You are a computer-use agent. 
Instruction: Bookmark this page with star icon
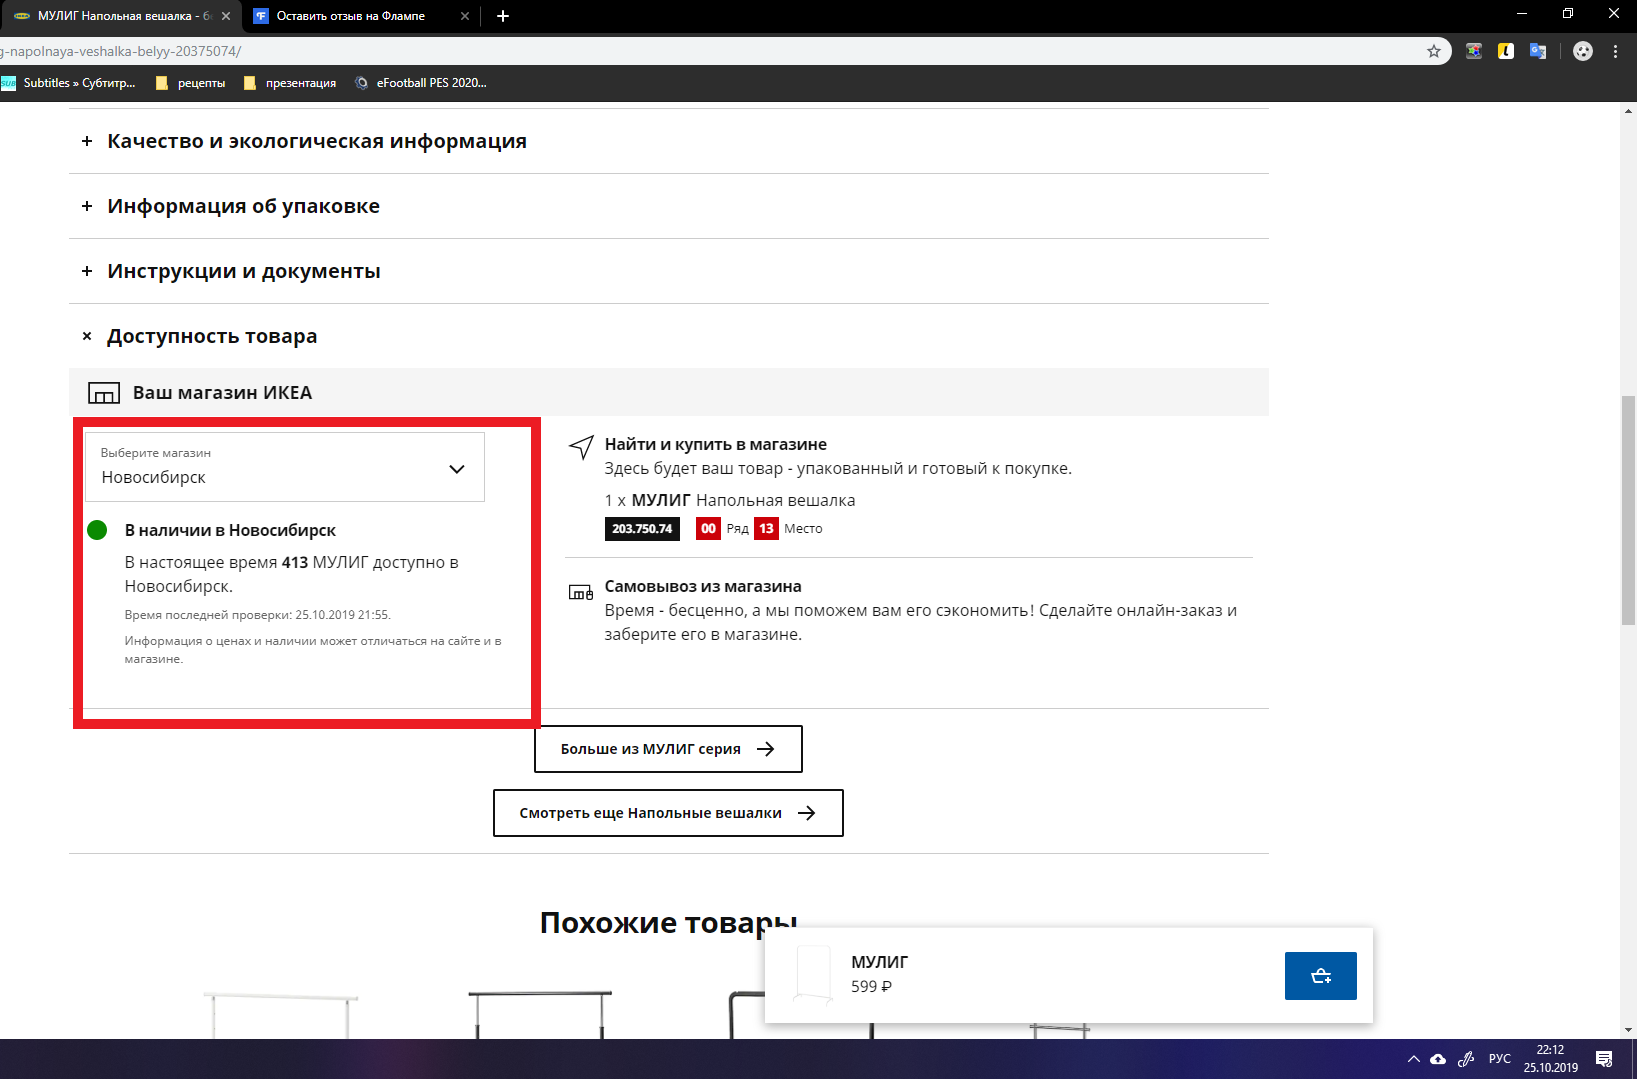[x=1433, y=51]
